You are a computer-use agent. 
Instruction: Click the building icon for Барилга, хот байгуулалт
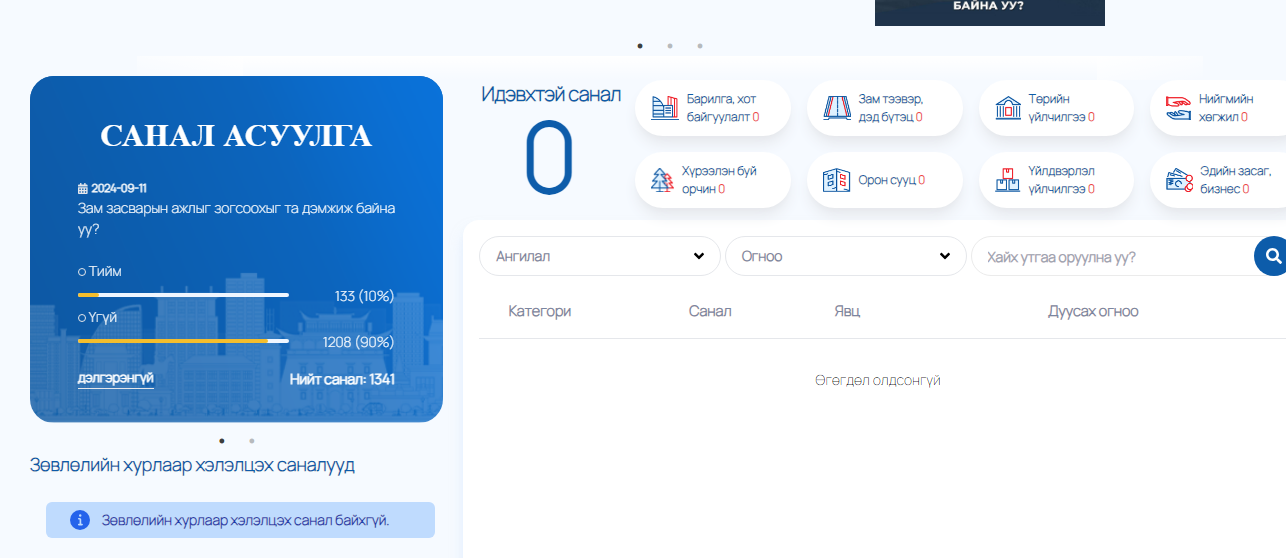[x=665, y=108]
